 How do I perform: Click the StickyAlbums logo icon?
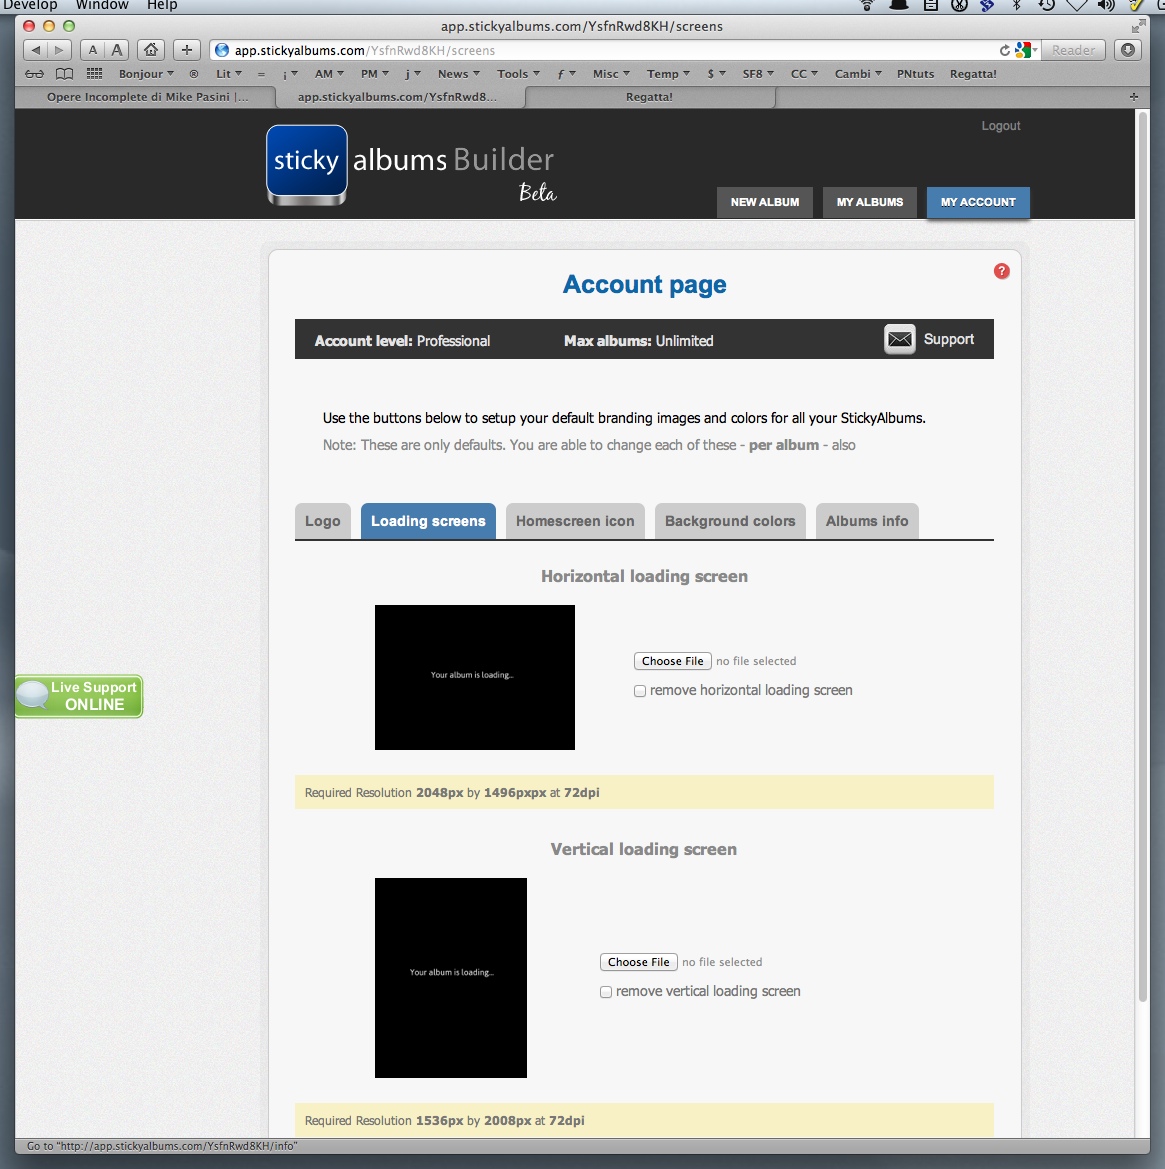click(x=307, y=165)
